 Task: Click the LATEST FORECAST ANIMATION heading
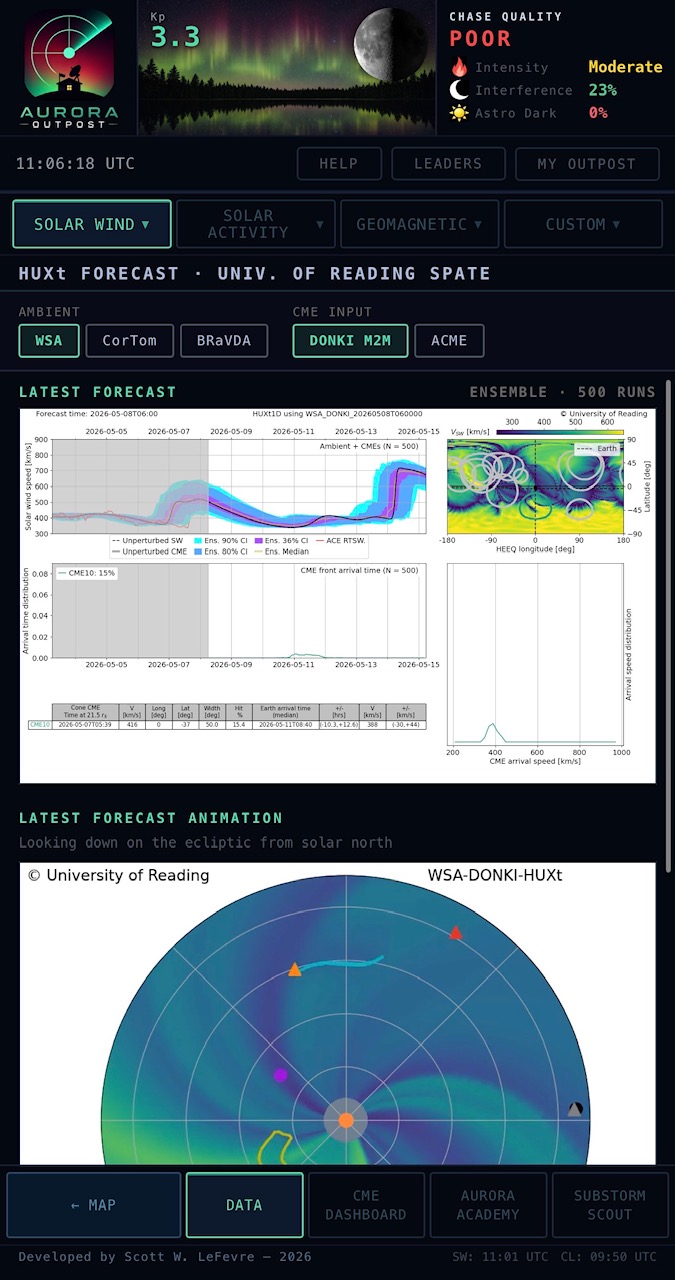click(x=151, y=818)
